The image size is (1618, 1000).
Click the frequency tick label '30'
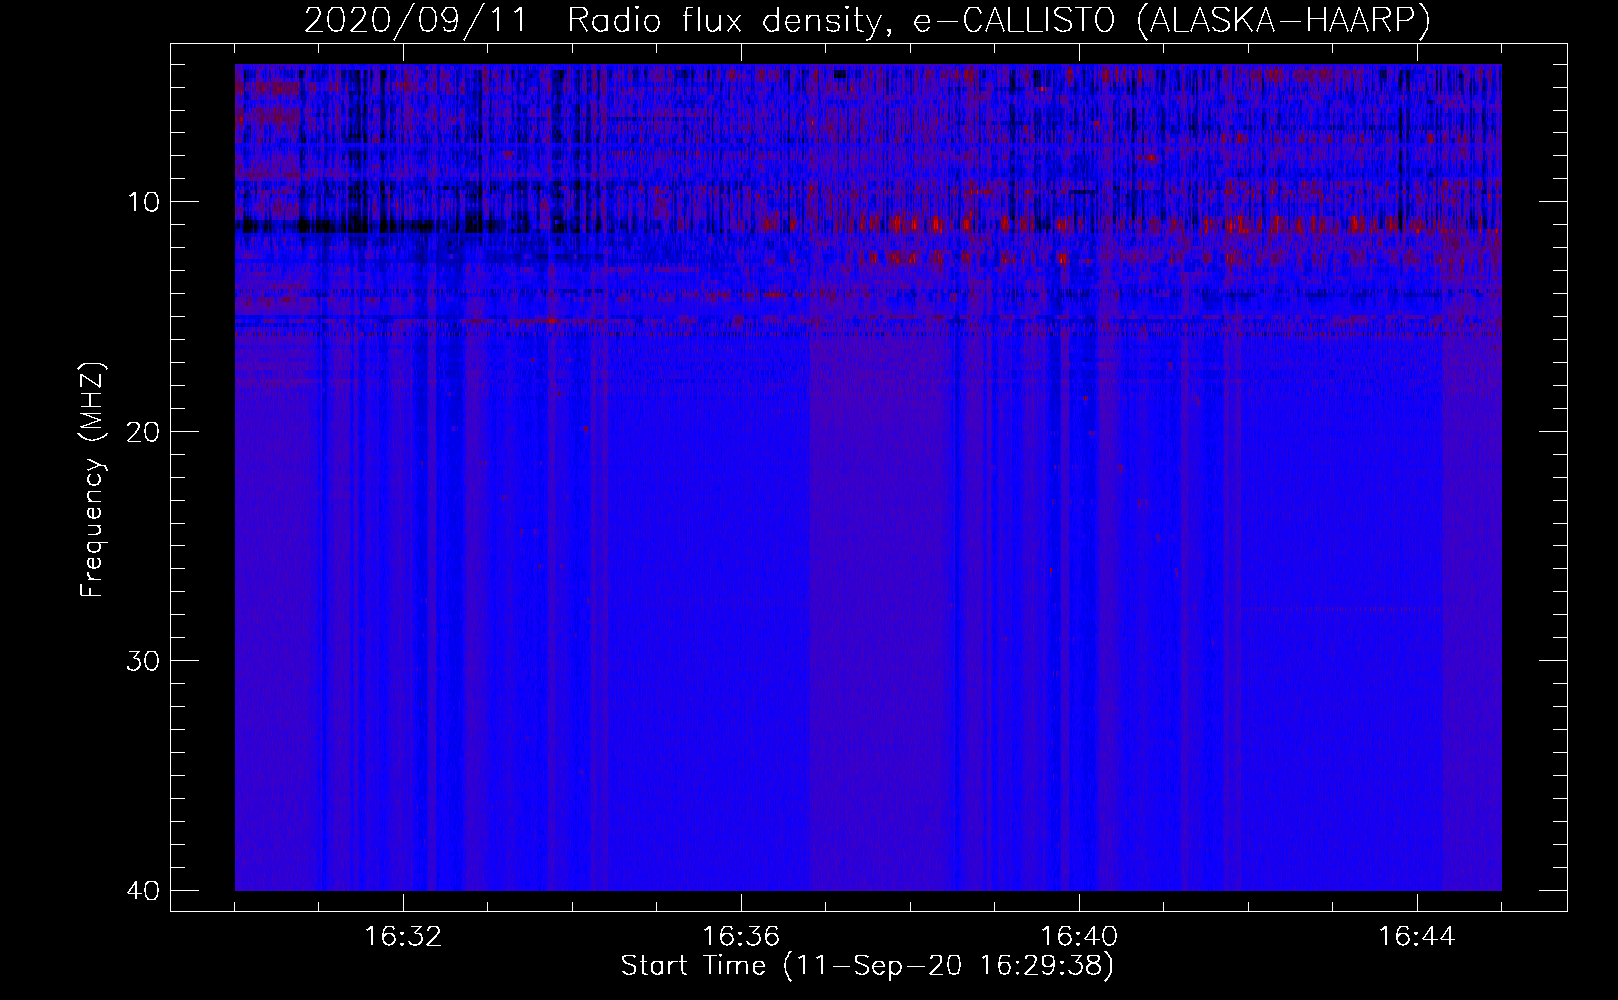pyautogui.click(x=144, y=660)
